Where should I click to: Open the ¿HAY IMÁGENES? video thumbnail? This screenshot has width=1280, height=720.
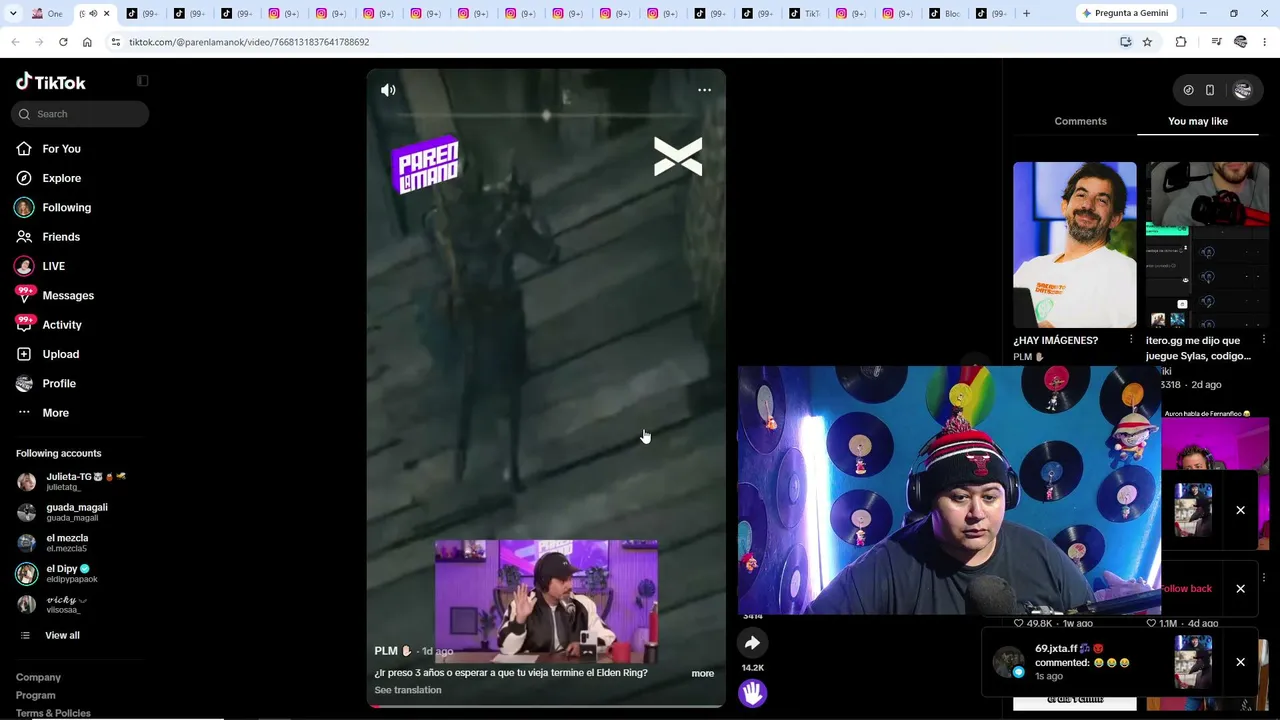(x=1075, y=245)
